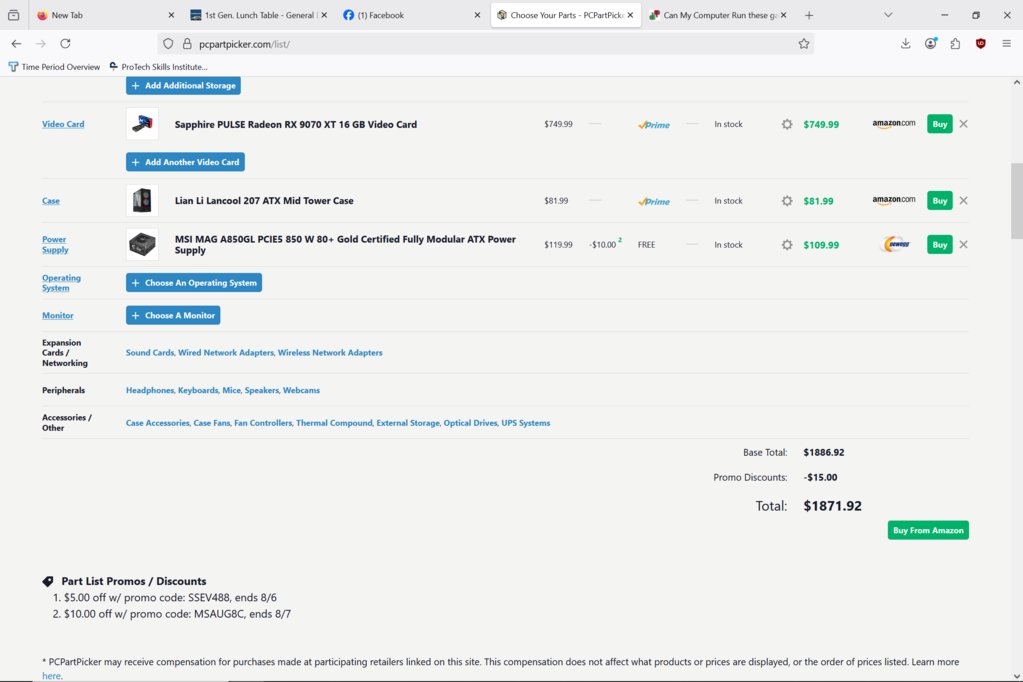Image resolution: width=1023 pixels, height=682 pixels.
Task: Open the Video Card category link
Action: pyautogui.click(x=63, y=124)
